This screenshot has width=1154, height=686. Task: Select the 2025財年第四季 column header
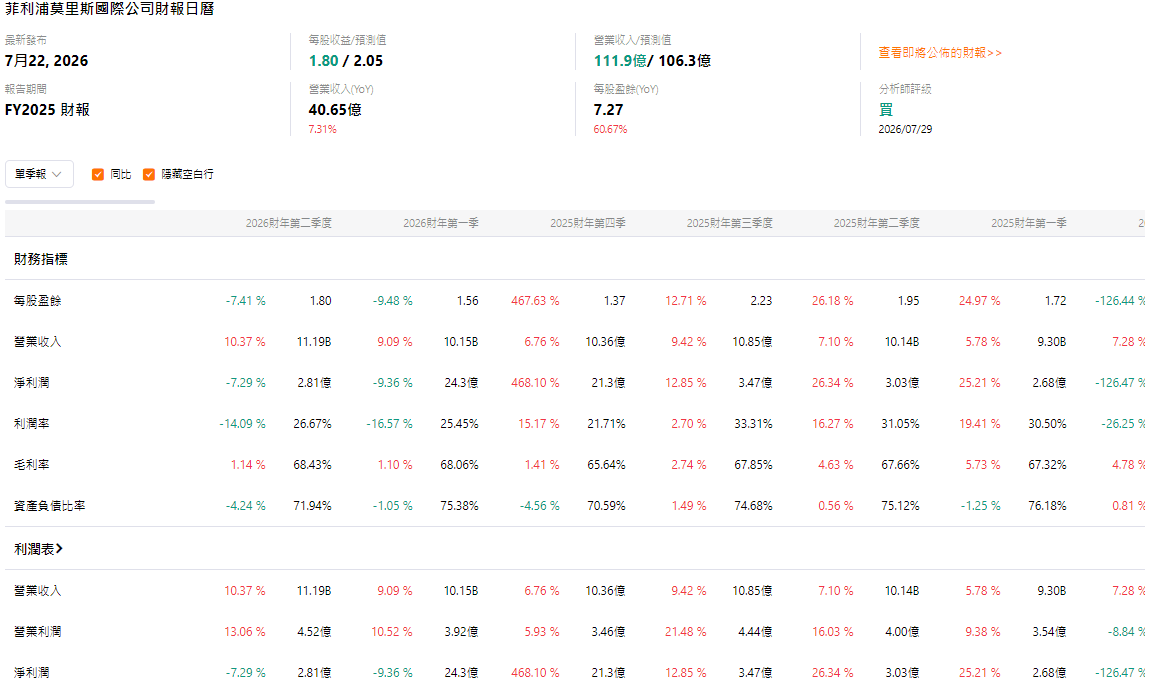pos(588,223)
